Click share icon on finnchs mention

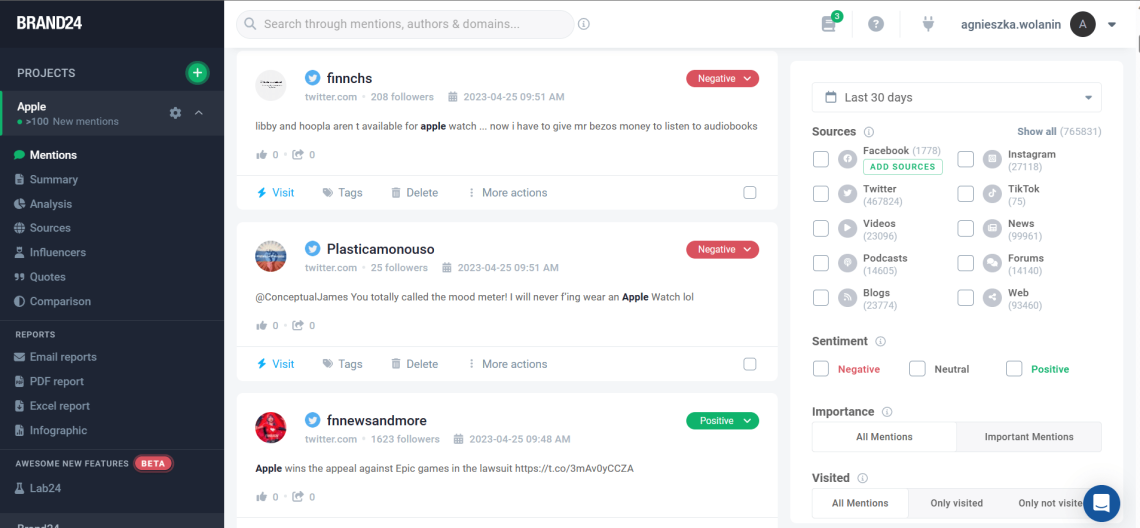tap(298, 155)
